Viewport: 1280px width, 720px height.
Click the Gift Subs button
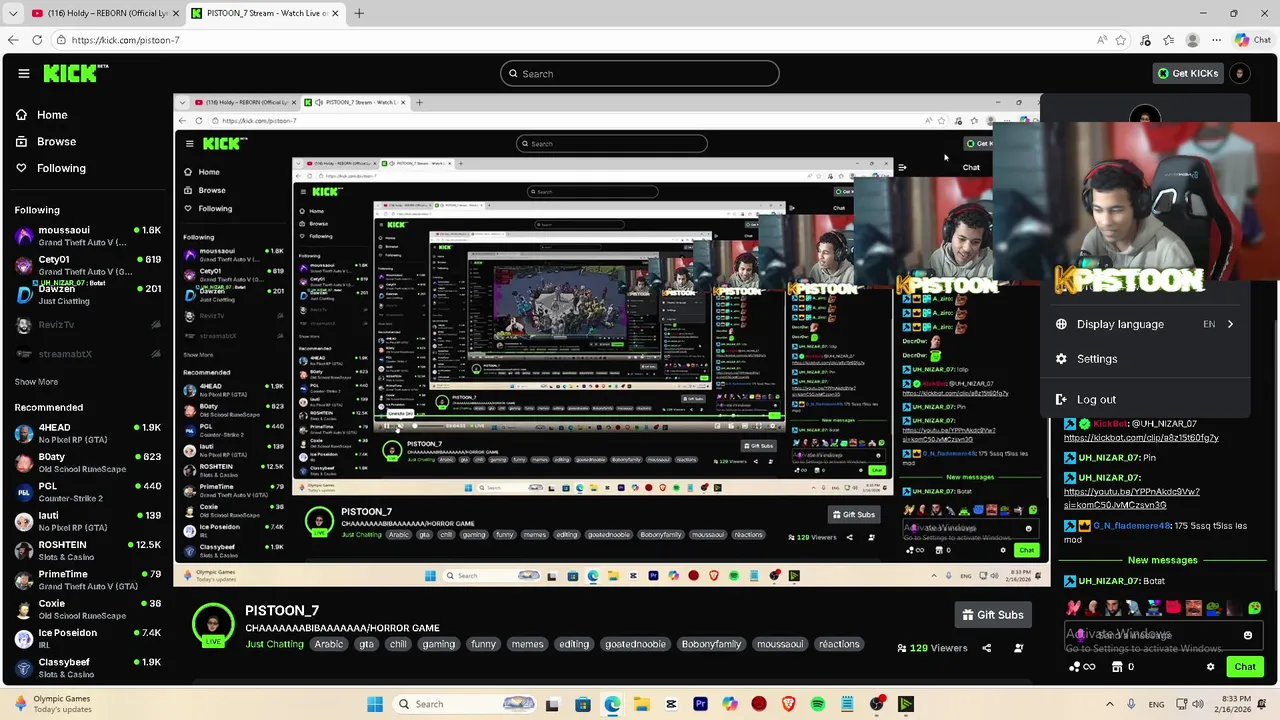(x=993, y=615)
